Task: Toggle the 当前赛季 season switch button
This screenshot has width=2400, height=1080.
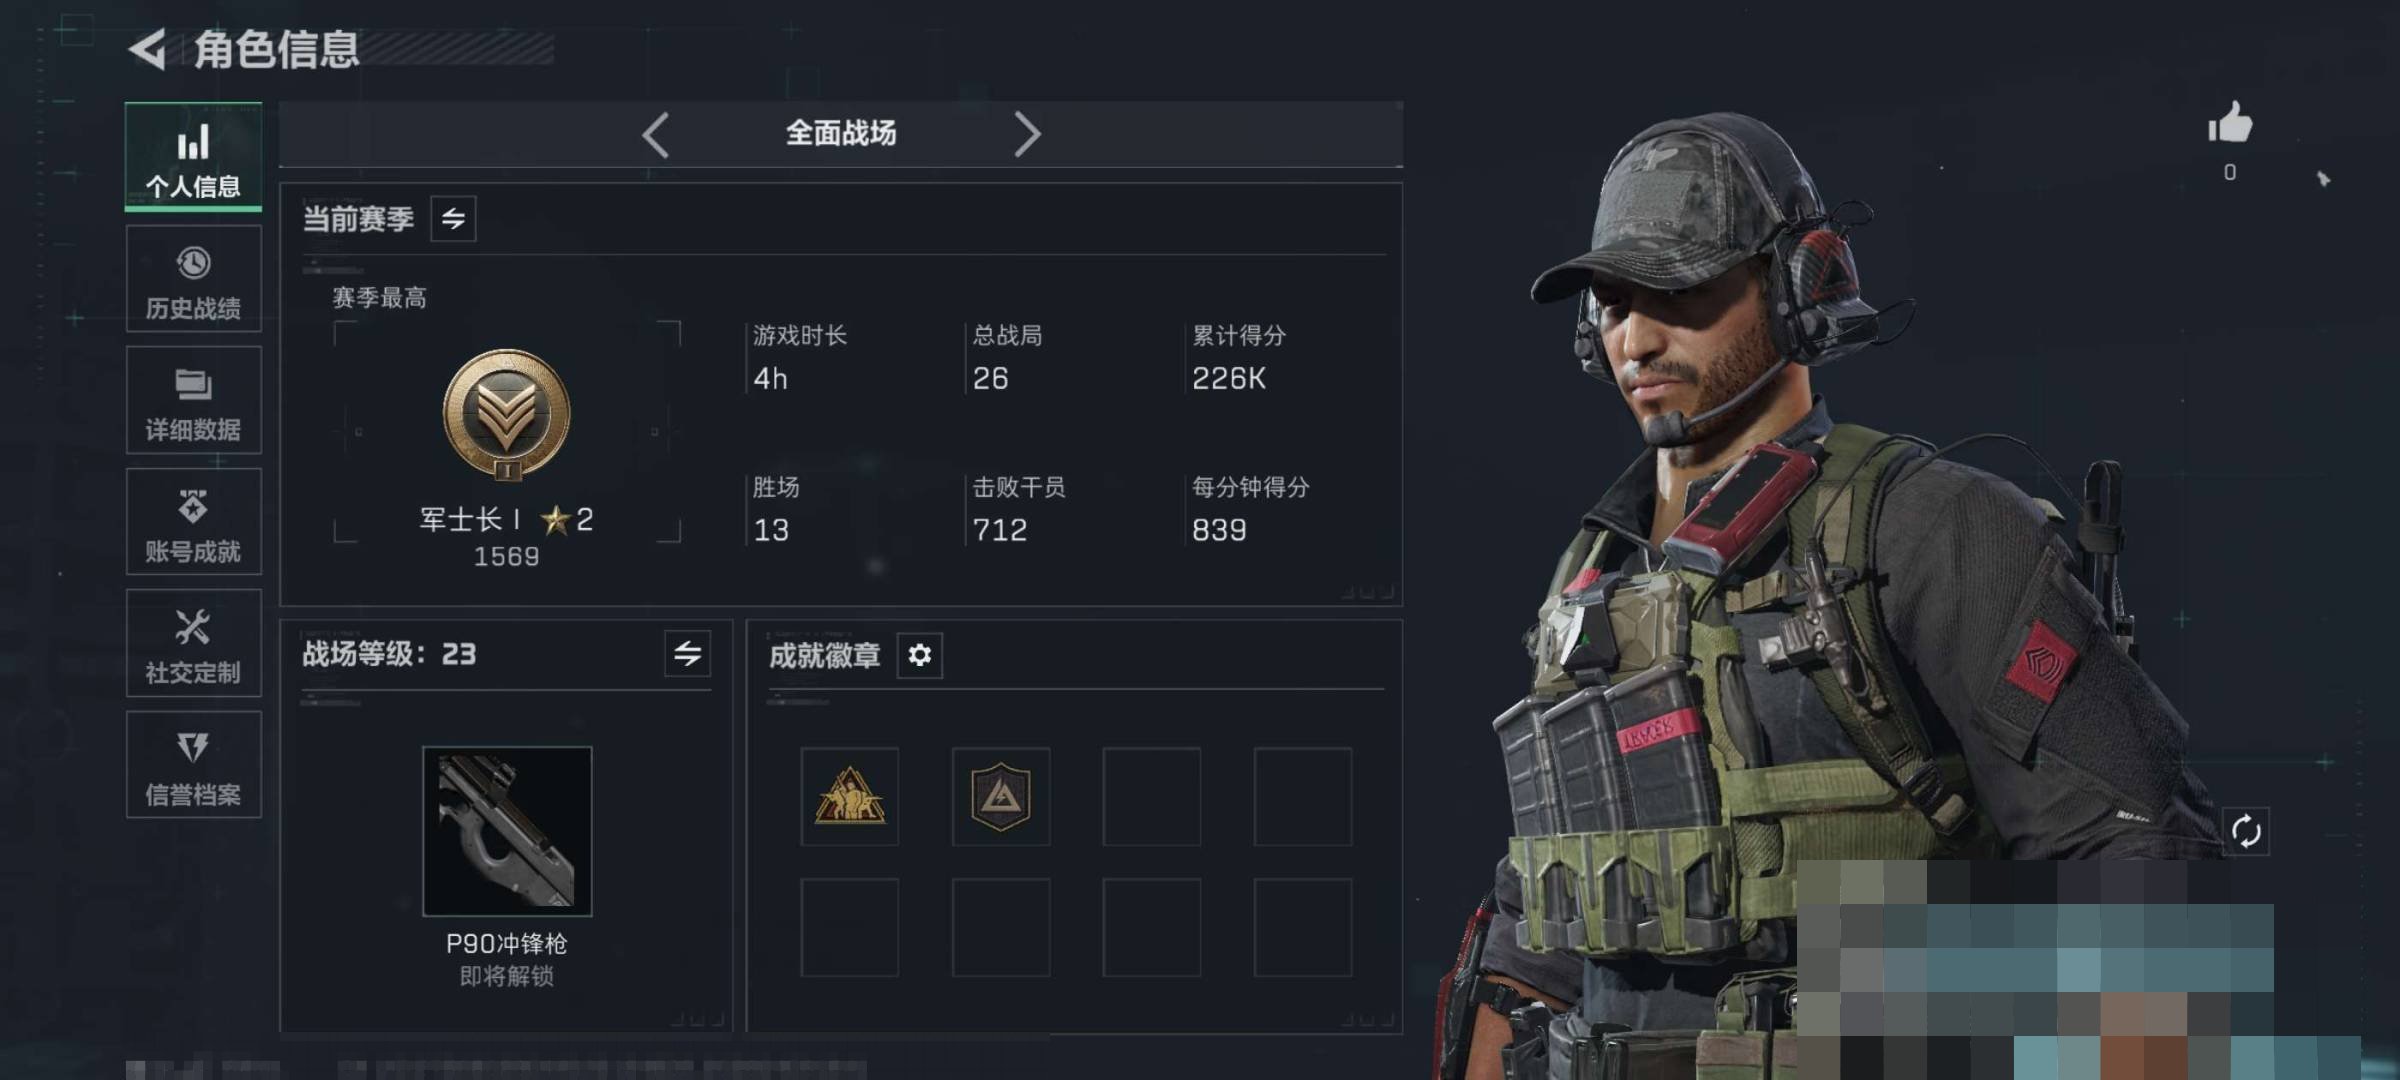Action: (453, 219)
